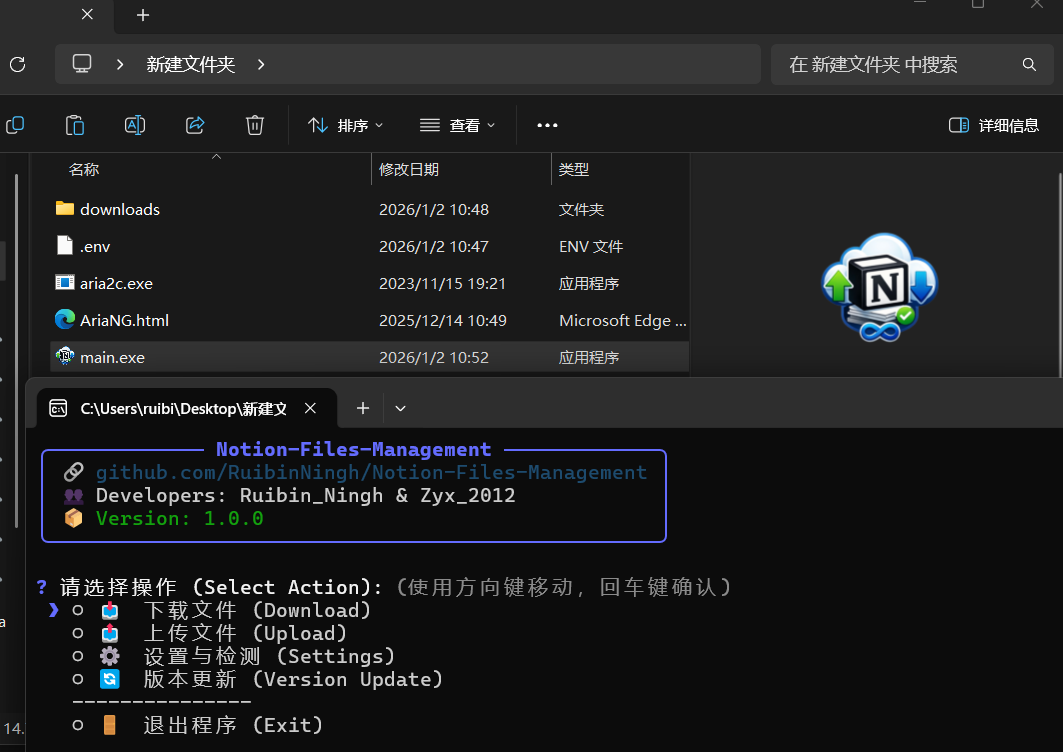Screen dimensions: 1063x752
Task: Click the rename icon in the toolbar
Action: pos(135,125)
